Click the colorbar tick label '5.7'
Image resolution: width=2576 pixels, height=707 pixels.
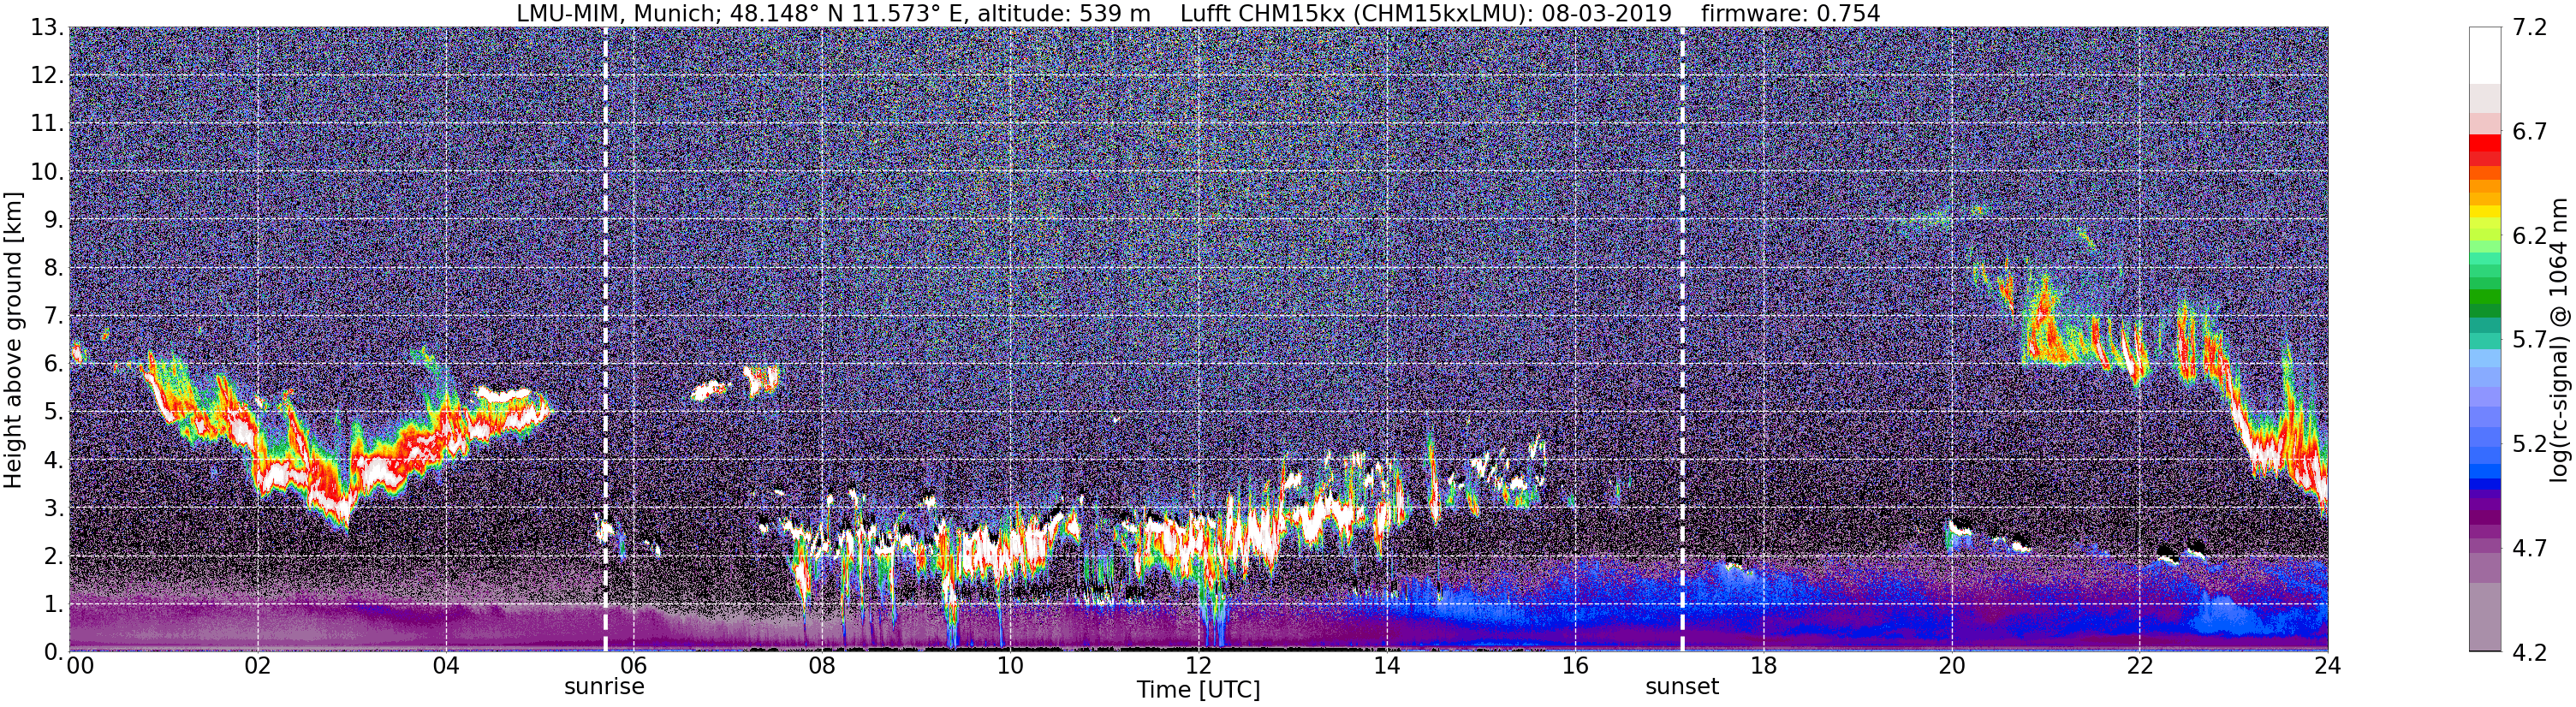(x=2530, y=340)
